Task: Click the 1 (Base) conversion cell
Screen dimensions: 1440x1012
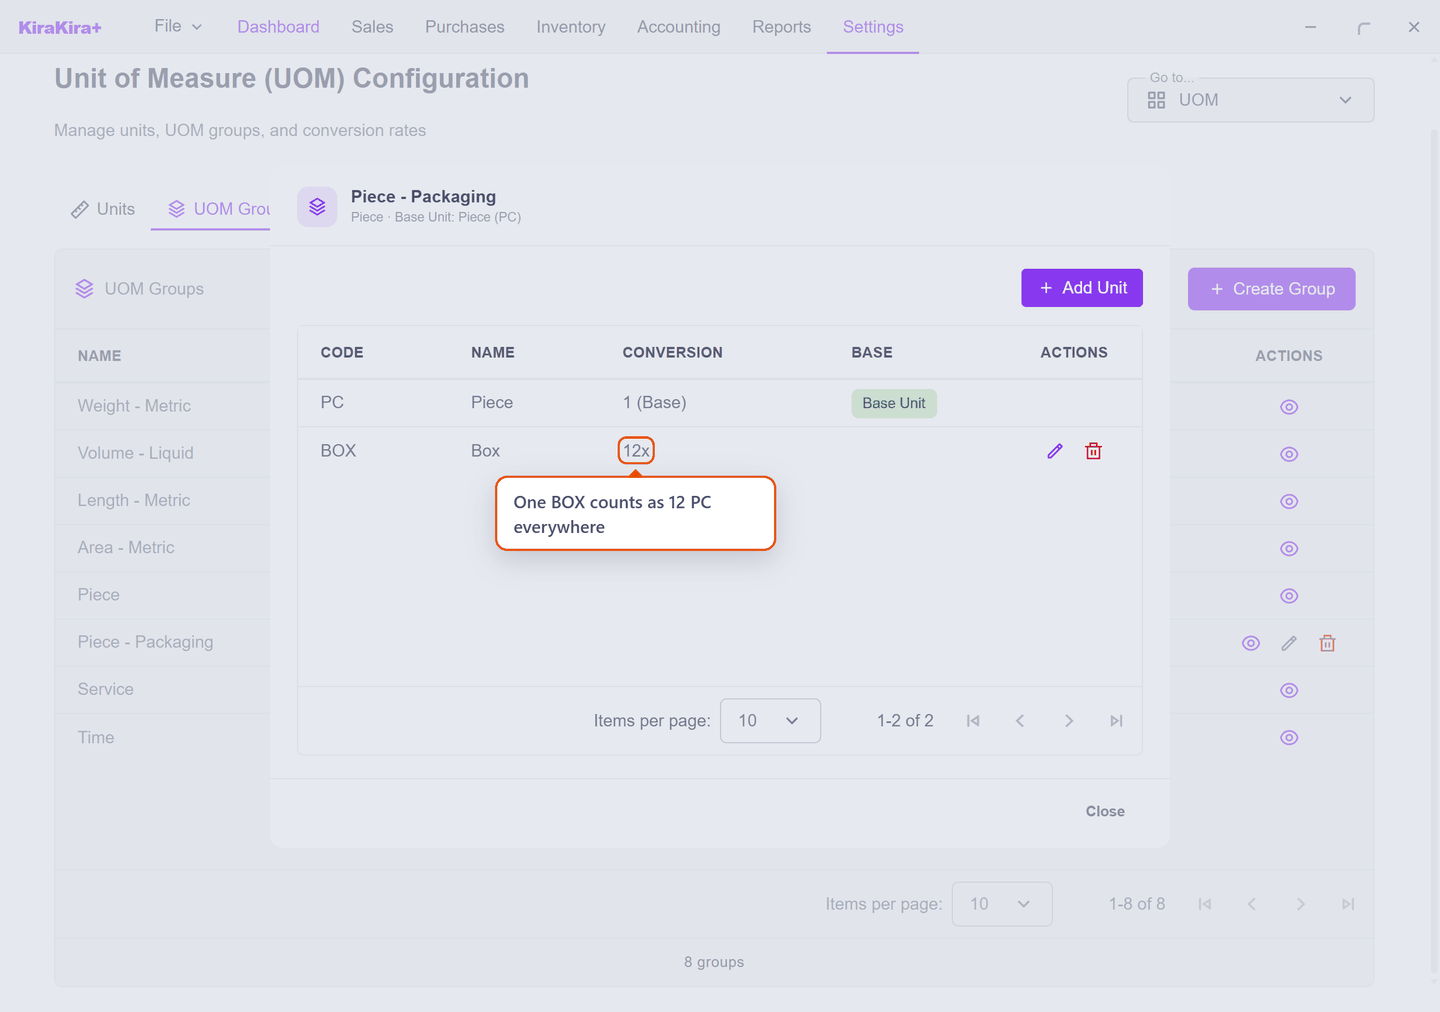Action: 654,403
